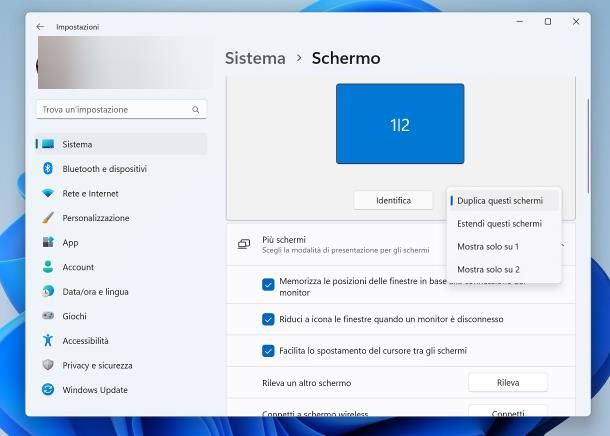Screen dimensions: 610x436
Task: Click the game controller Giochi icon
Action: pyautogui.click(x=48, y=316)
